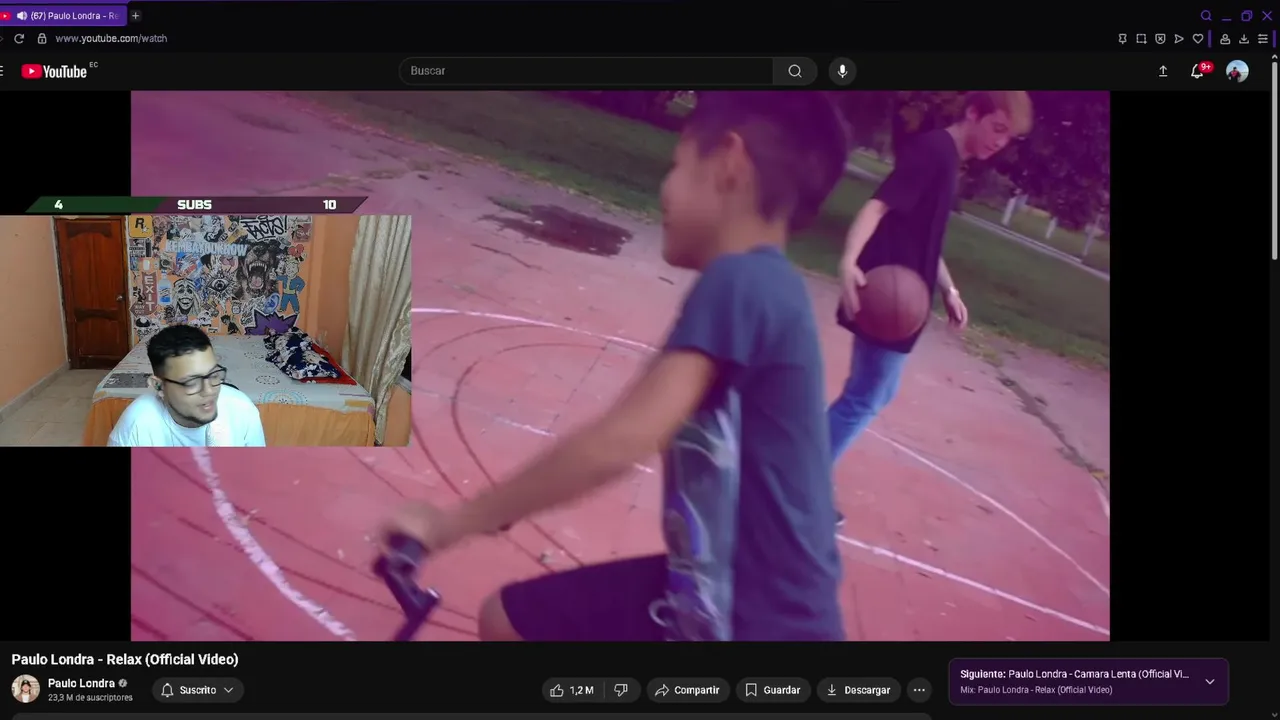Click the browser pinboard pin icon
Viewport: 1280px width, 720px height.
[1122, 39]
